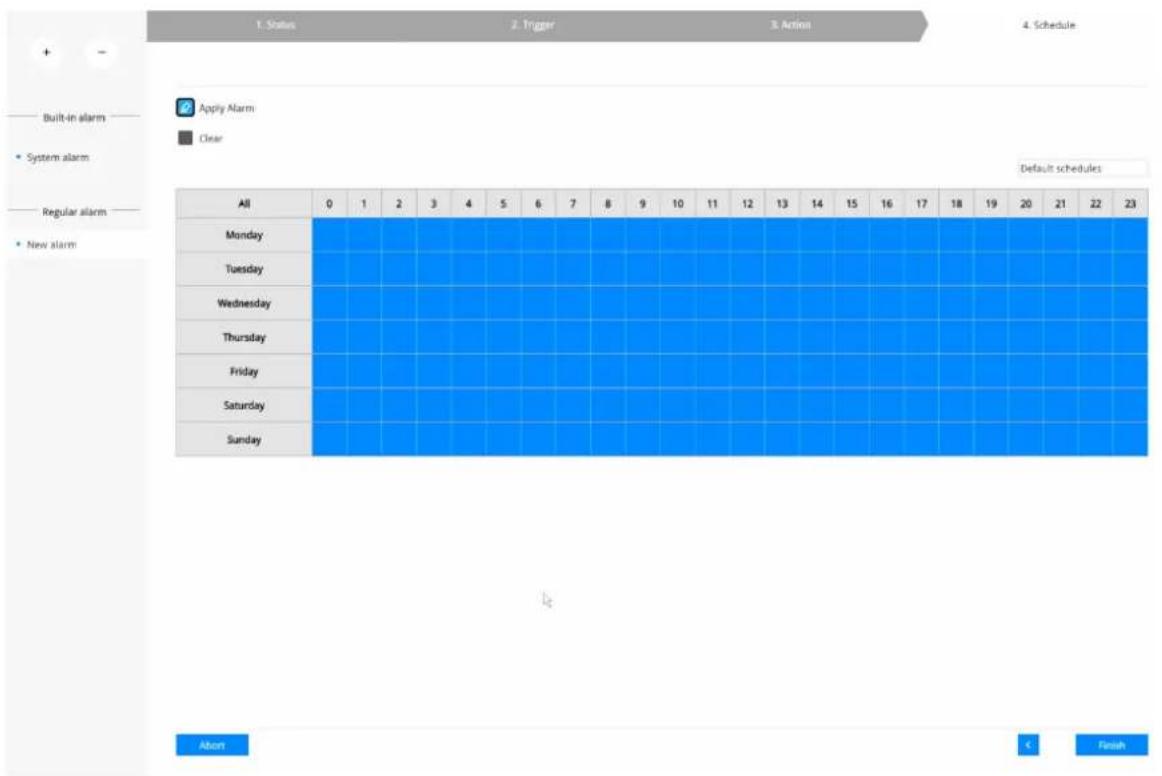The height and width of the screenshot is (776, 1162).
Task: Select the All header cell
Action: (x=244, y=204)
